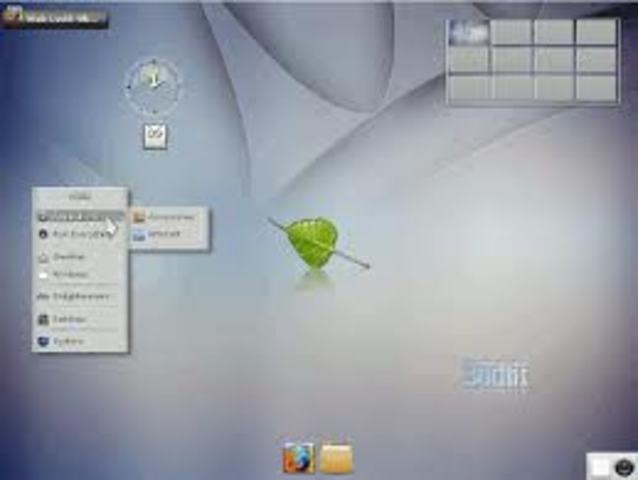Switch to the second desktop in pager top row
Image resolution: width=638 pixels, height=480 pixels.
pos(511,32)
